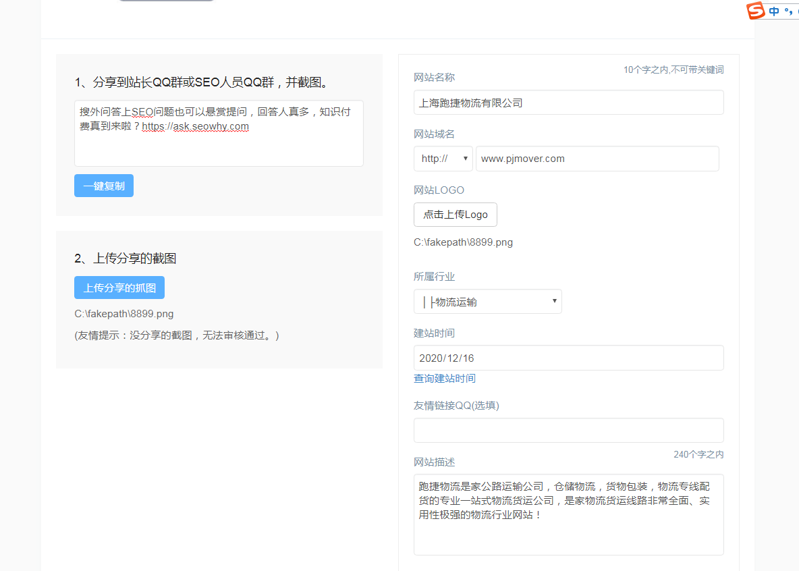The height and width of the screenshot is (571, 799).
Task: Click the 一键复制 button
Action: 104,186
